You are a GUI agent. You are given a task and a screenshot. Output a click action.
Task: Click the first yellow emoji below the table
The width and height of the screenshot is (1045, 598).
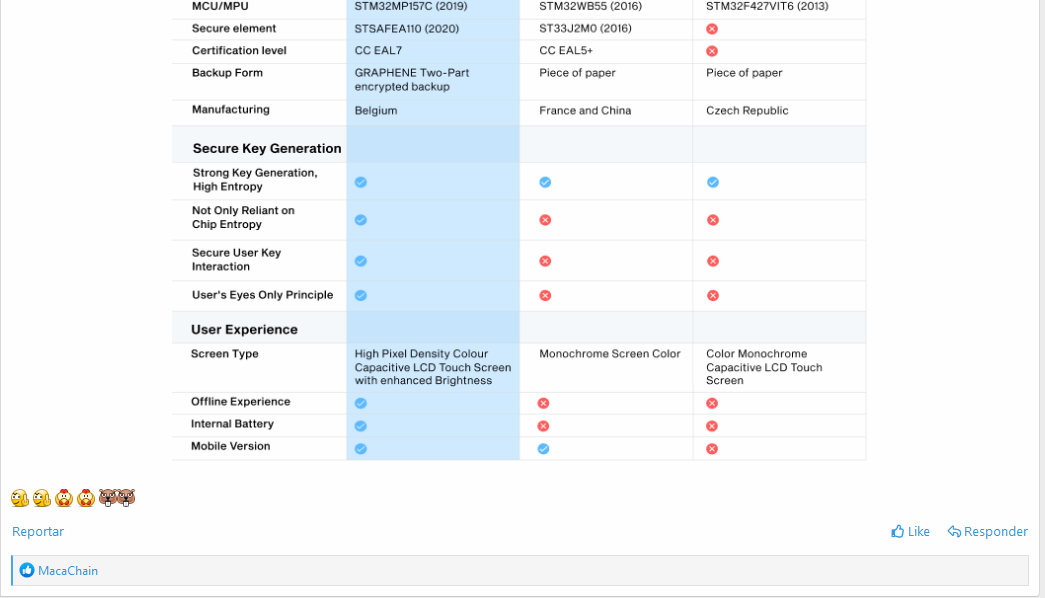coord(20,498)
